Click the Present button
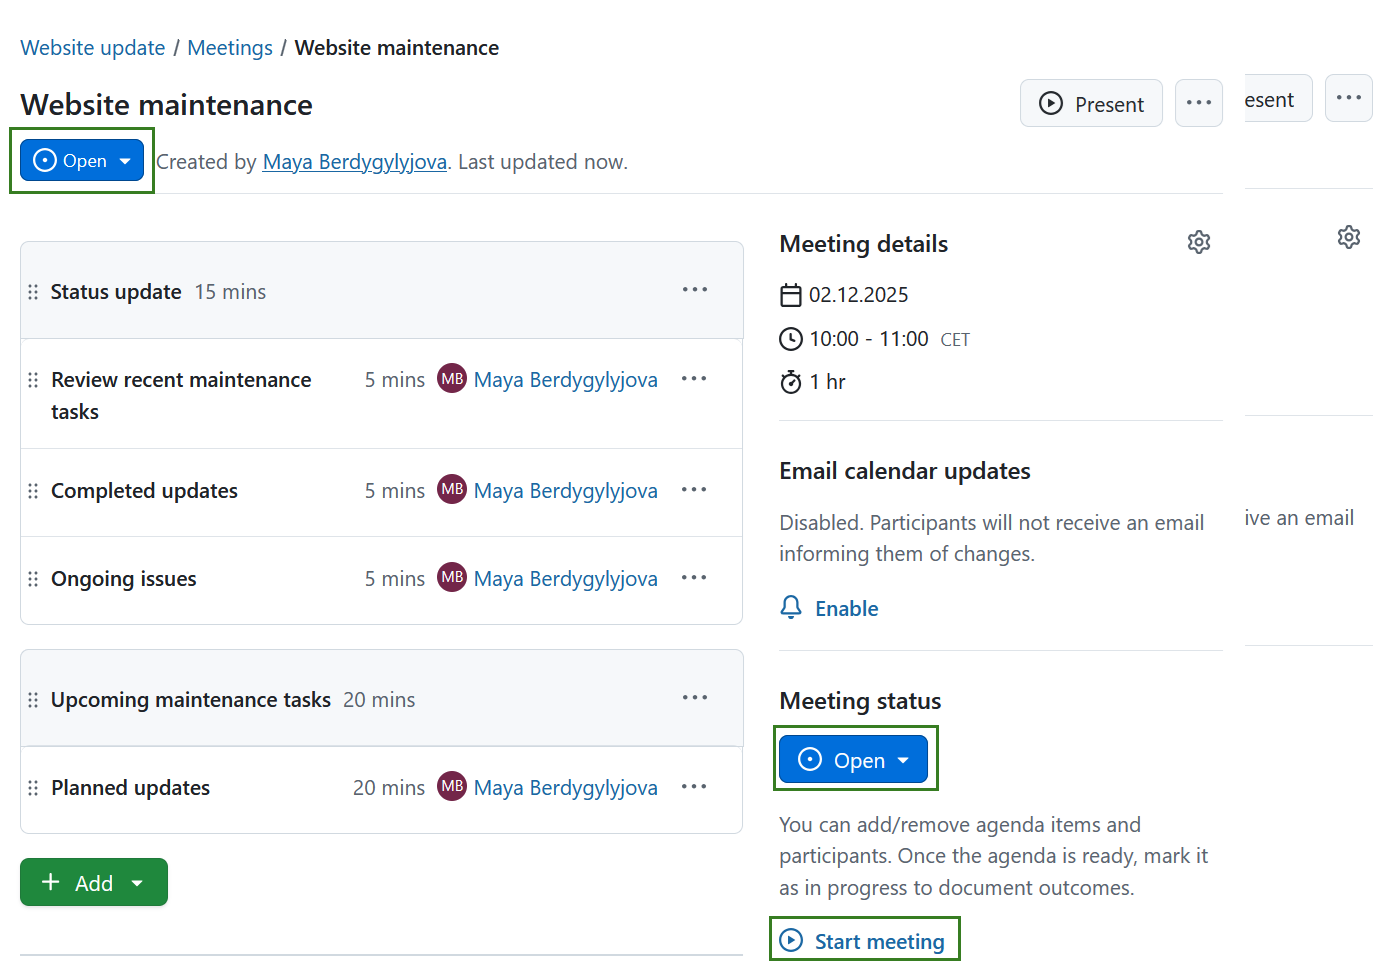1390x973 pixels. 1091,104
